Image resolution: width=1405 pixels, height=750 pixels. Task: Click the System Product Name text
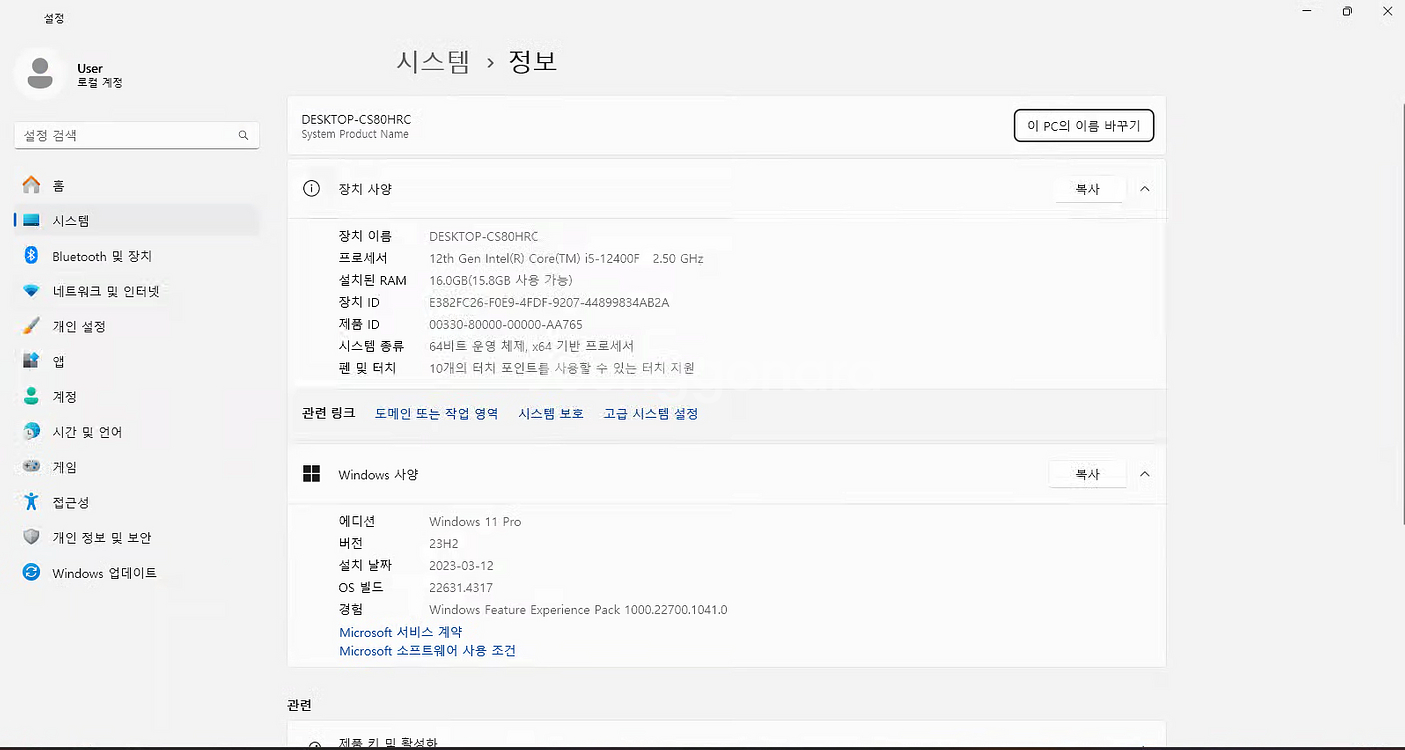coord(355,135)
